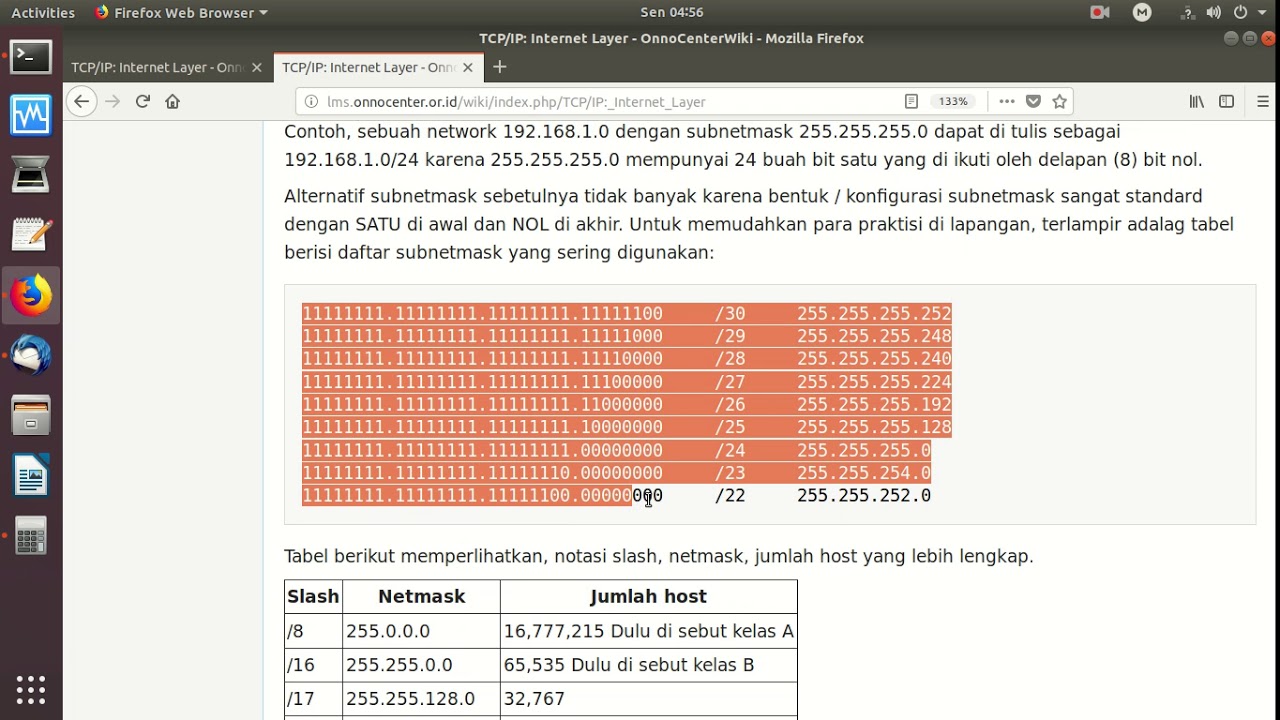This screenshot has height=720, width=1280.
Task: Open the volume control in top bar
Action: pyautogui.click(x=1214, y=12)
